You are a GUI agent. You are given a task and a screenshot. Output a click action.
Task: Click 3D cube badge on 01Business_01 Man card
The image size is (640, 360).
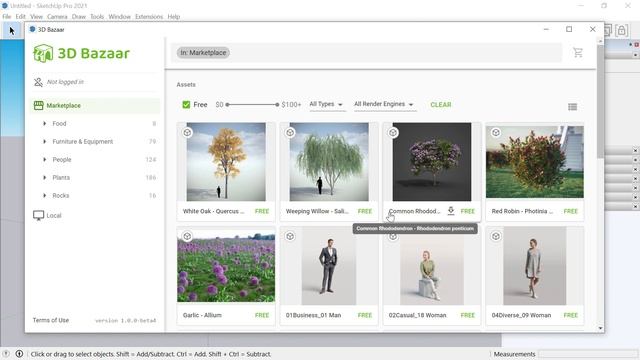point(290,236)
